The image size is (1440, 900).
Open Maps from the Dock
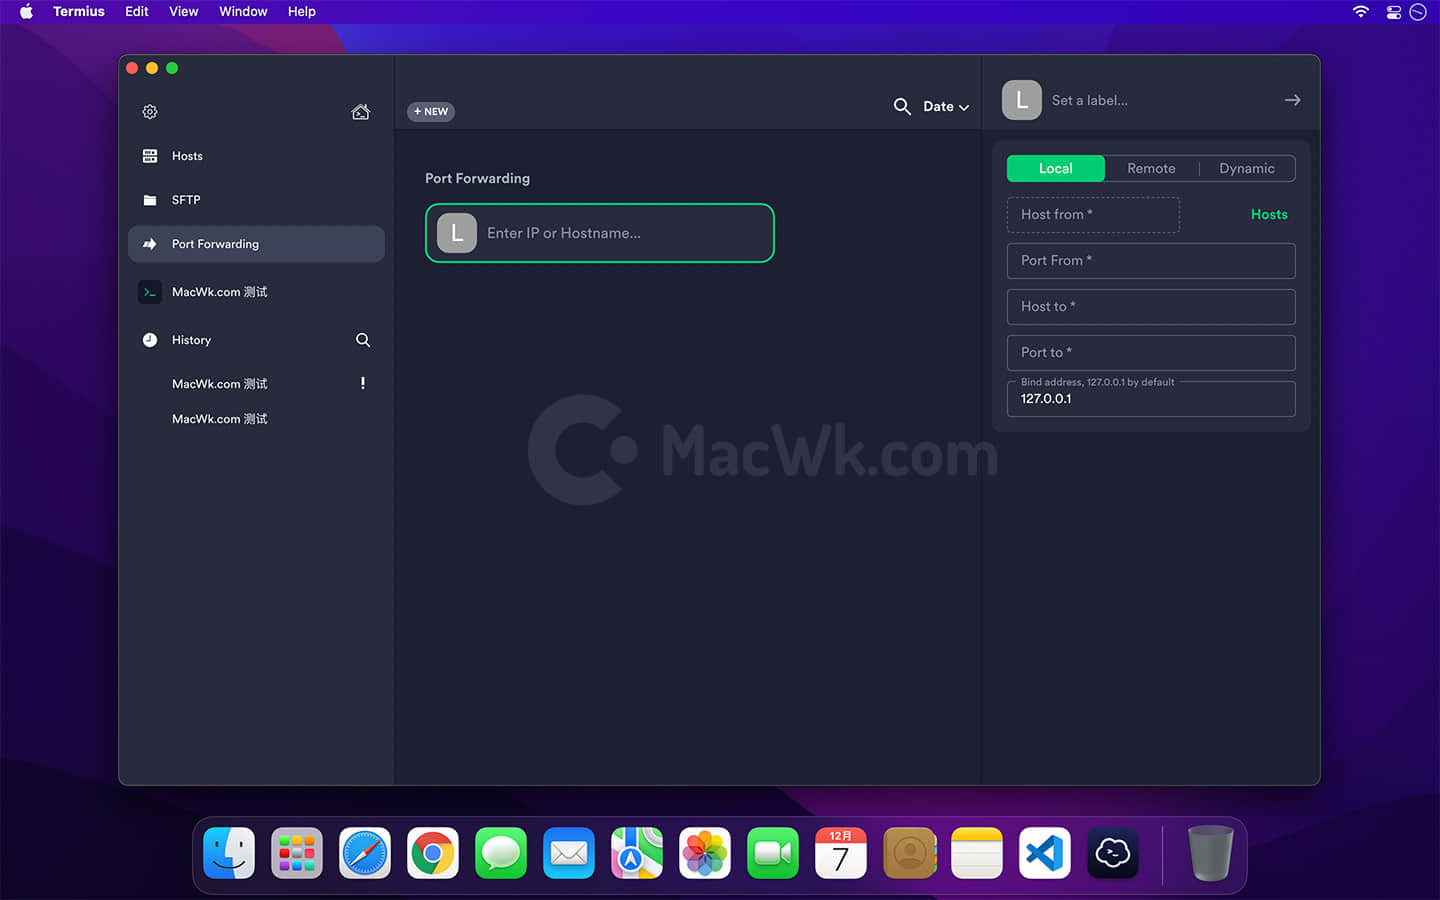click(637, 853)
